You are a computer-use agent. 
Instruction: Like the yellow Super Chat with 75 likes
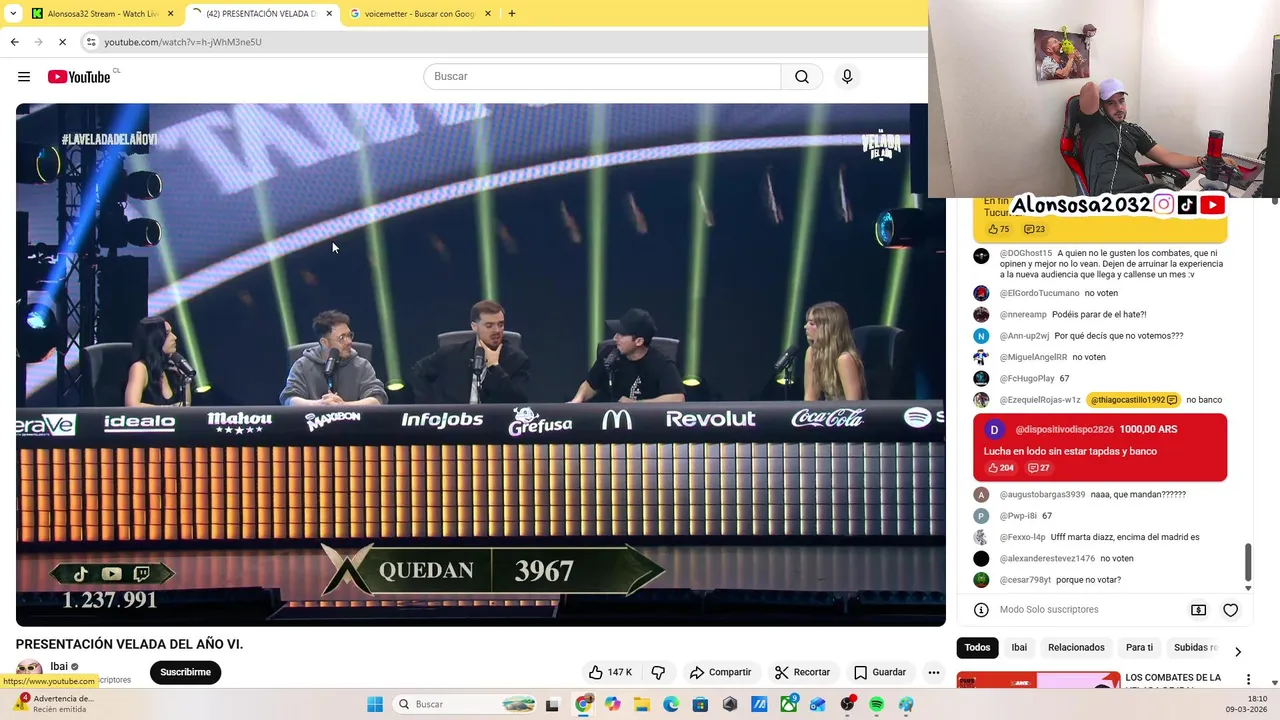(998, 229)
